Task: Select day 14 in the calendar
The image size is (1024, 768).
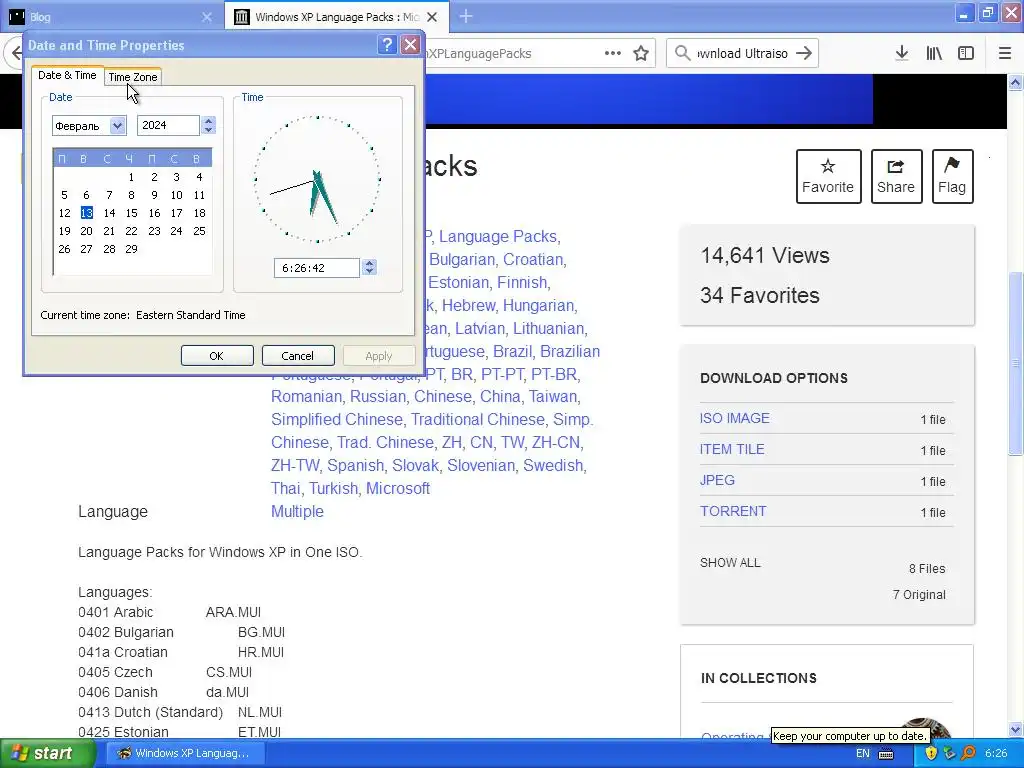Action: [x=109, y=213]
